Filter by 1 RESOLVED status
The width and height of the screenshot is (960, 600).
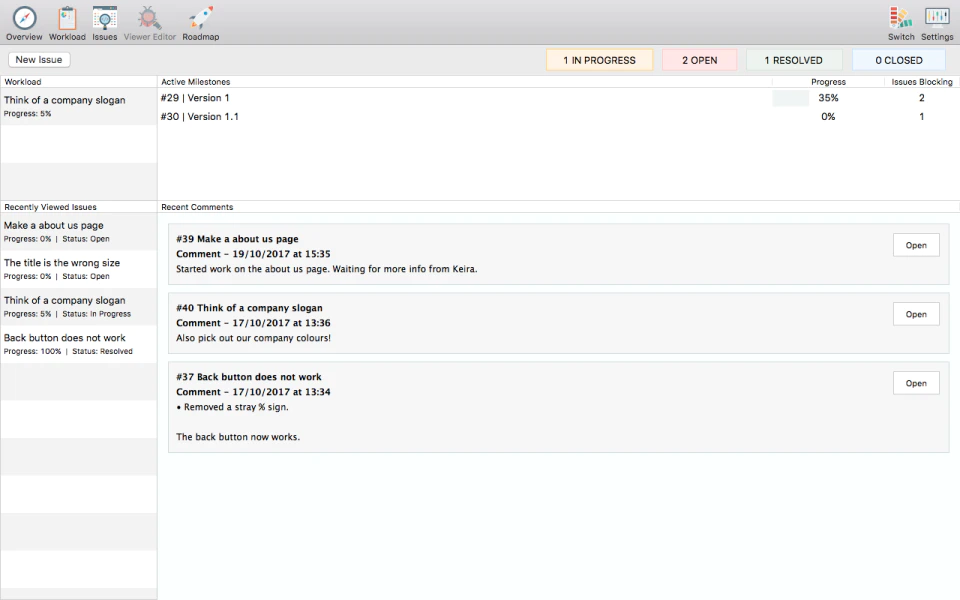793,60
